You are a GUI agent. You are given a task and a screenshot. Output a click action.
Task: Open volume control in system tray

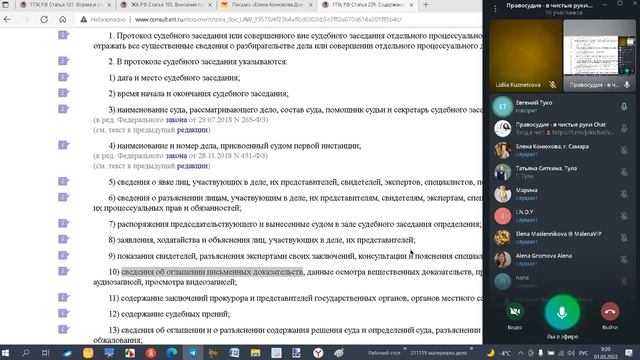tap(571, 353)
